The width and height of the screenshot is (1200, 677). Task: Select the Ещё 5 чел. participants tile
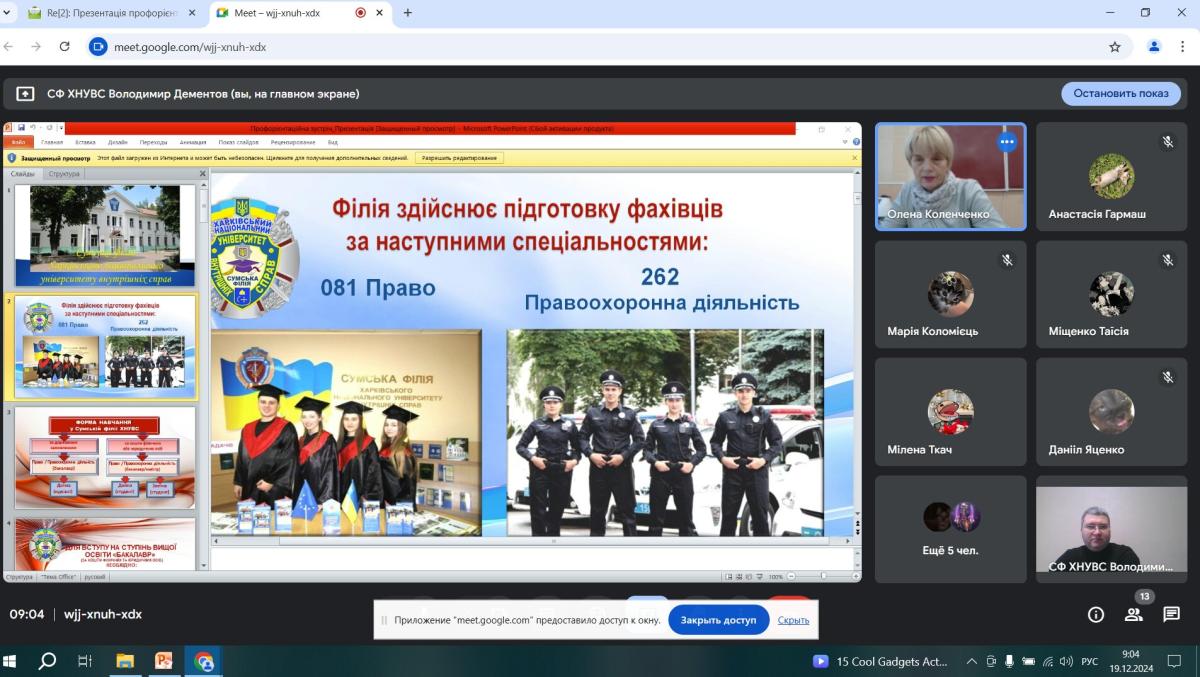[x=950, y=528]
